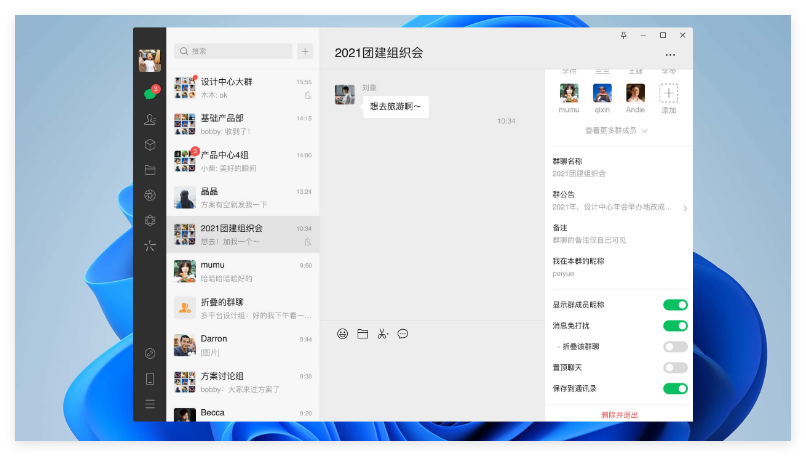Viewport: 806px width, 456px height.
Task: Open the hamburger settings menu in the sidebar
Action: [x=150, y=404]
